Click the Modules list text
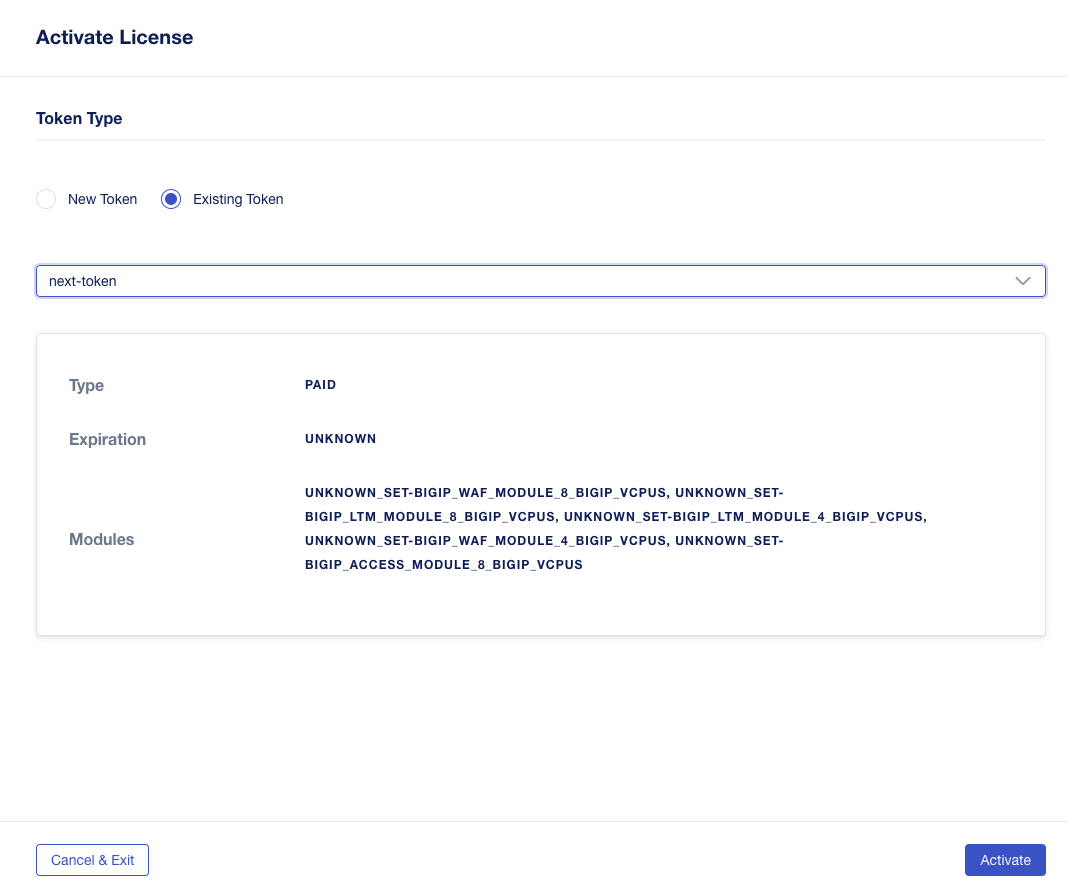1067x889 pixels. click(x=616, y=528)
